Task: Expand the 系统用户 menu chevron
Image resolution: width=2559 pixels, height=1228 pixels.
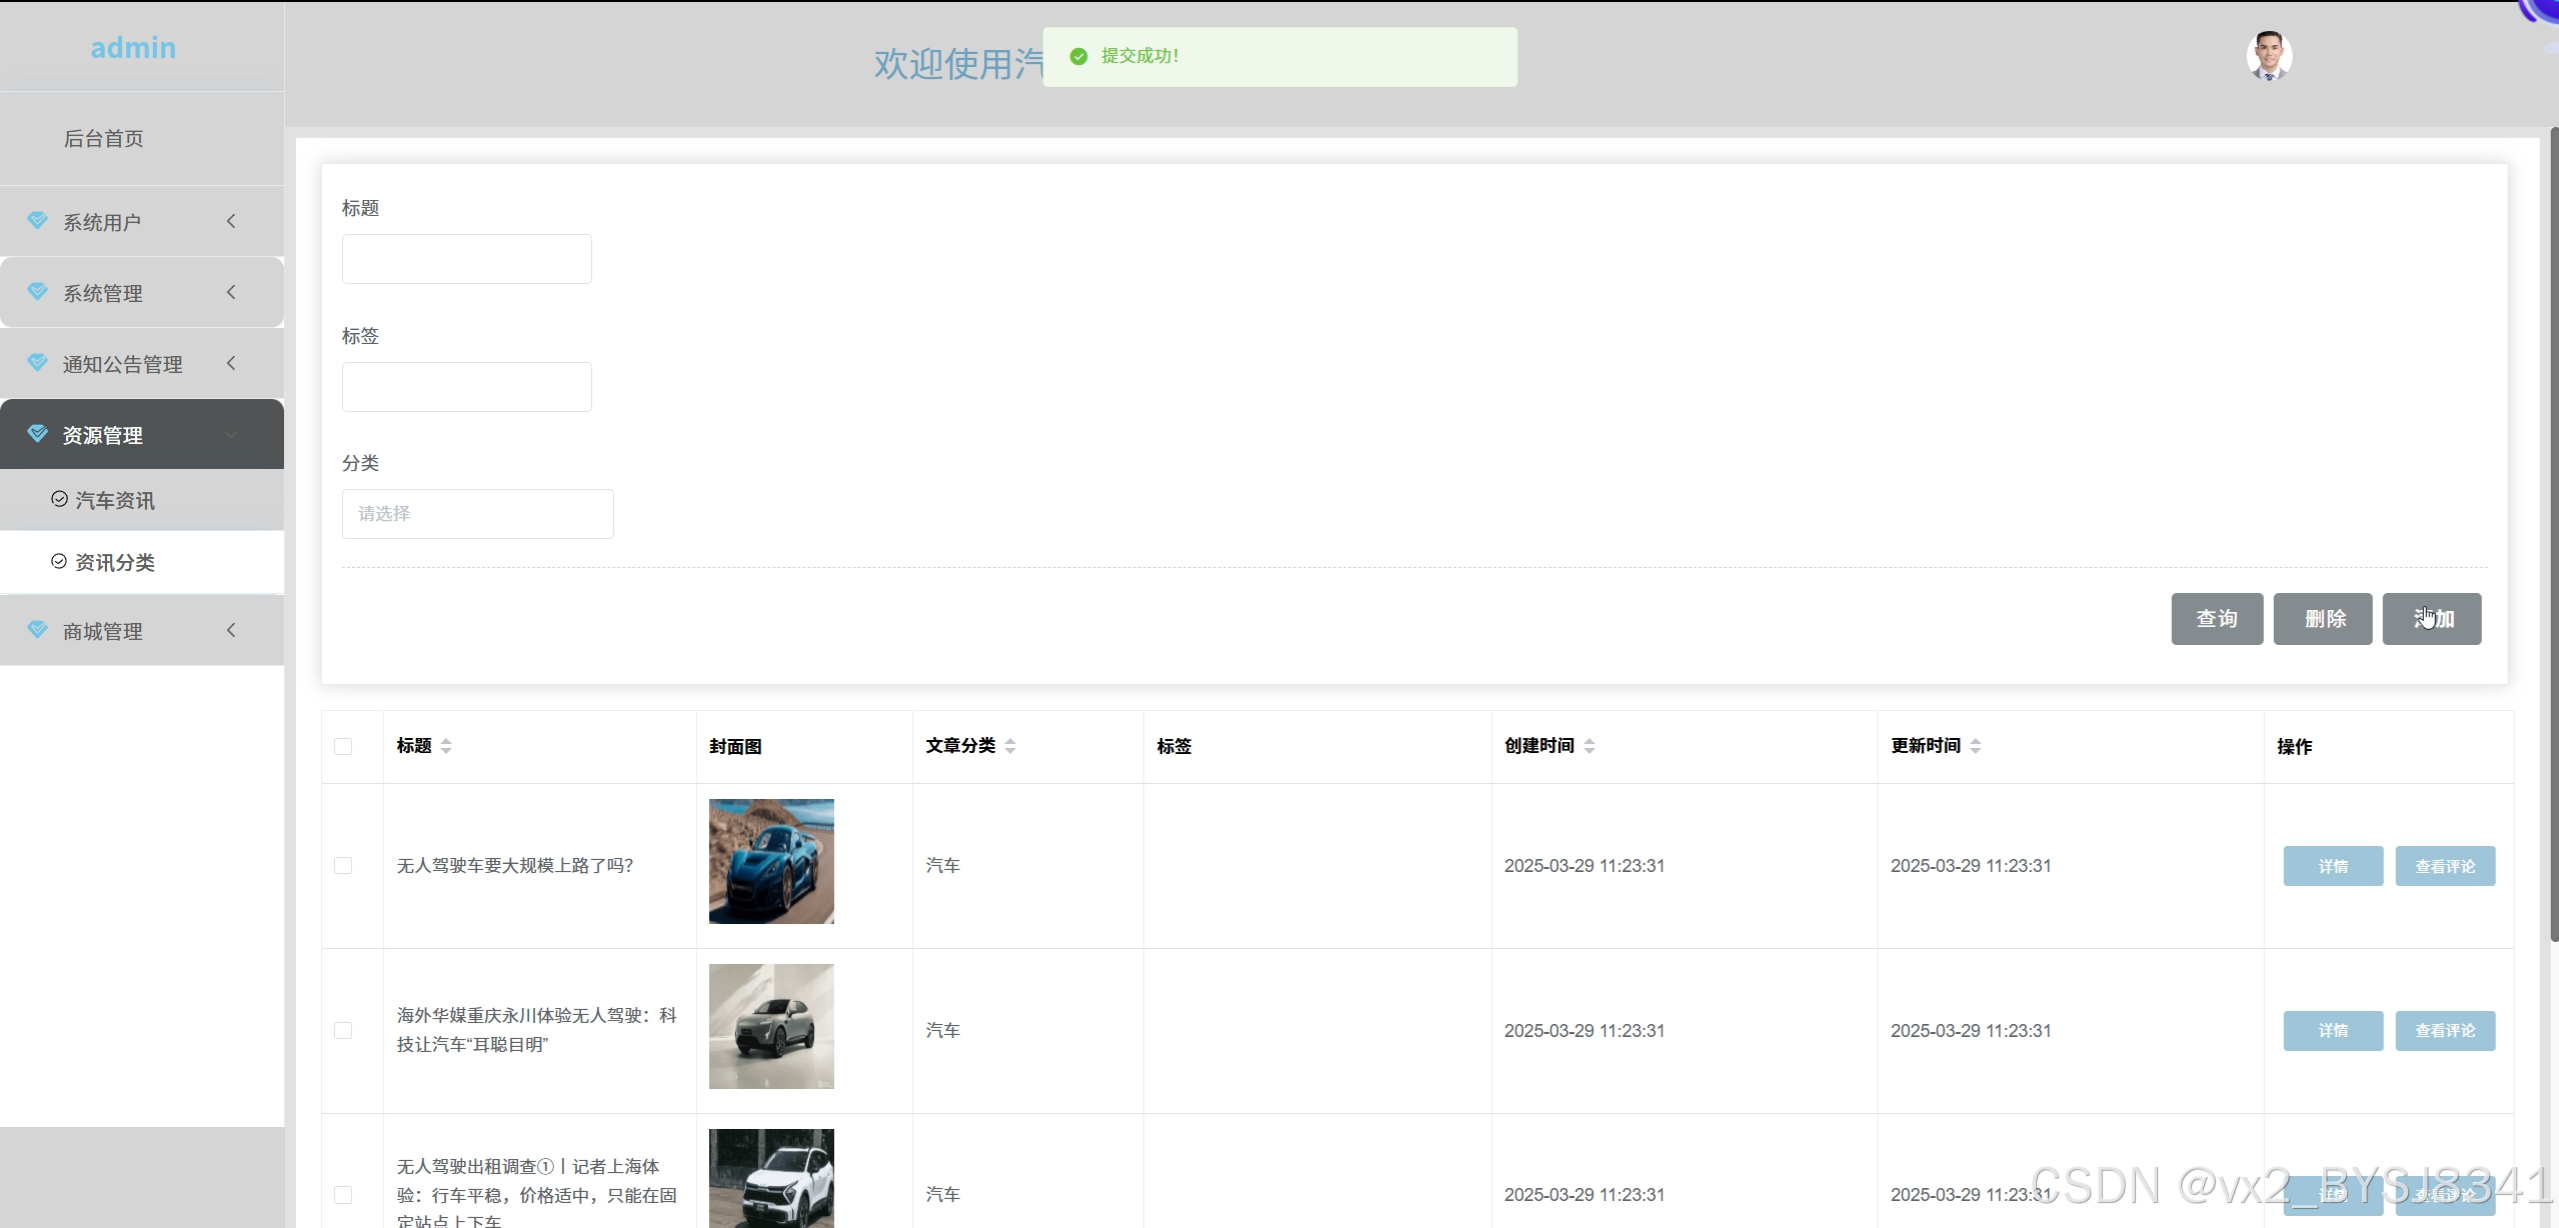Action: click(231, 221)
